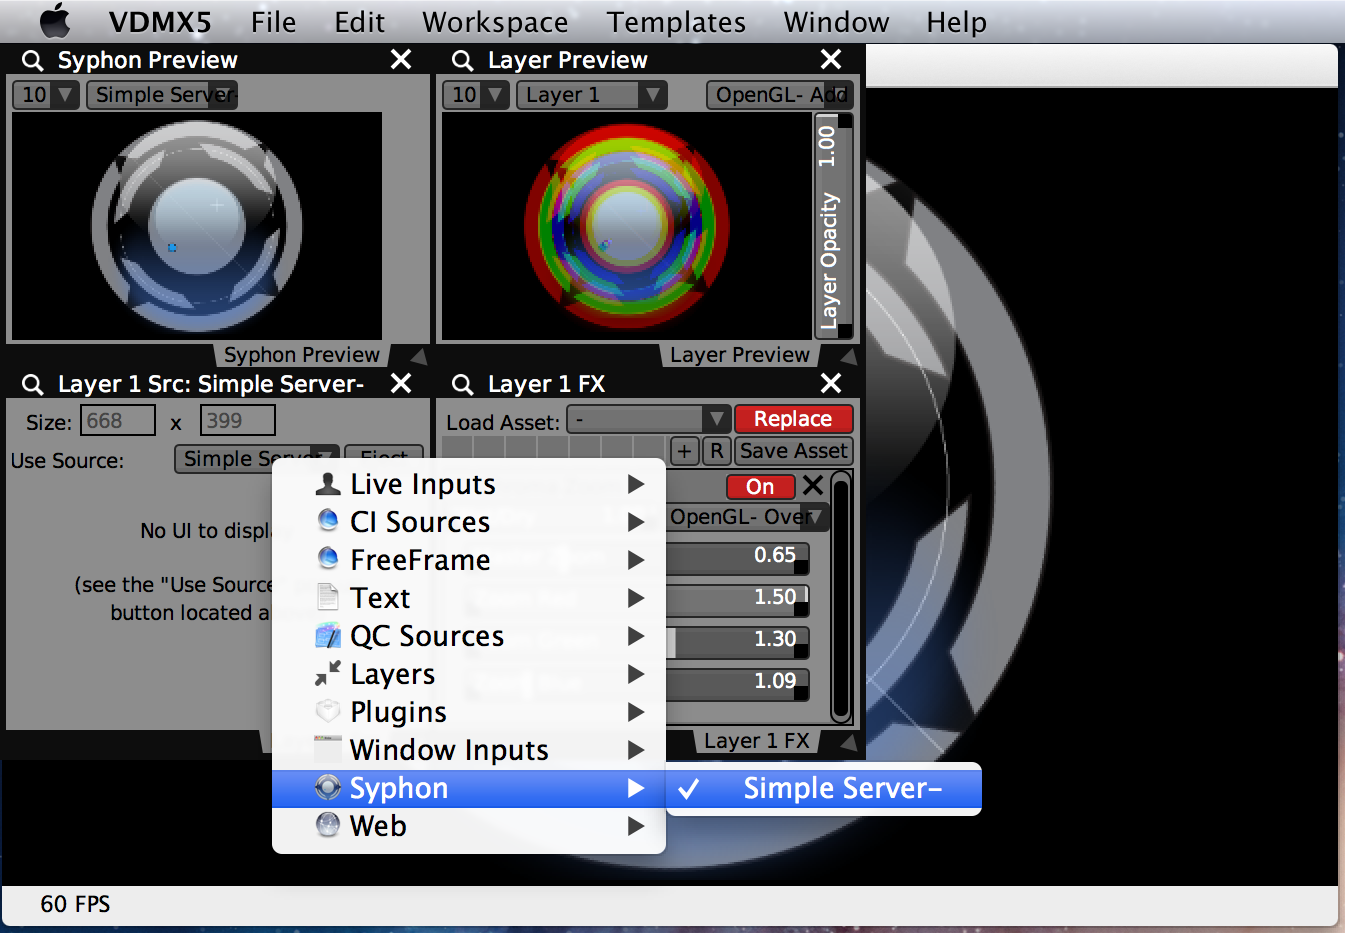Open the Workspace menu
1345x933 pixels.
(x=495, y=22)
